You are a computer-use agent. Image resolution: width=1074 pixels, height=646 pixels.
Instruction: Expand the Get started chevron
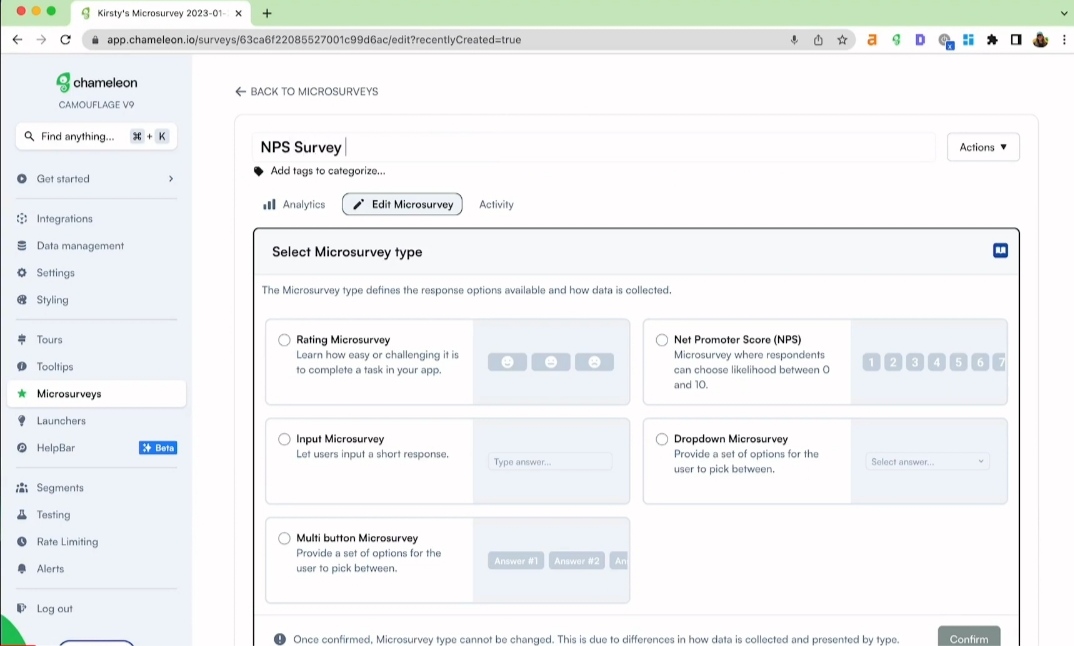[171, 179]
